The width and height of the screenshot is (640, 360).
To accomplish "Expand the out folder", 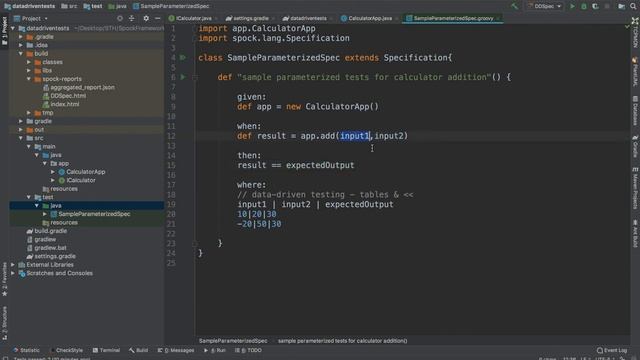I will (x=20, y=129).
